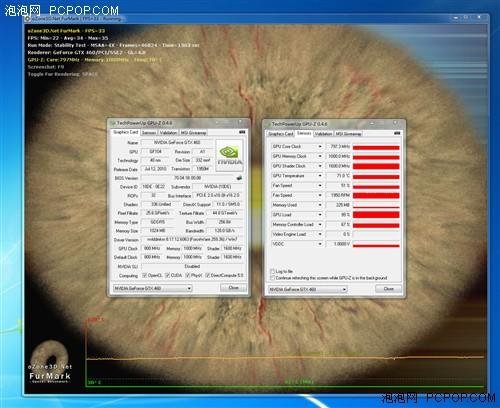500x408 pixels.
Task: Expand the GPU Load sensor dropdown
Action: (x=320, y=215)
